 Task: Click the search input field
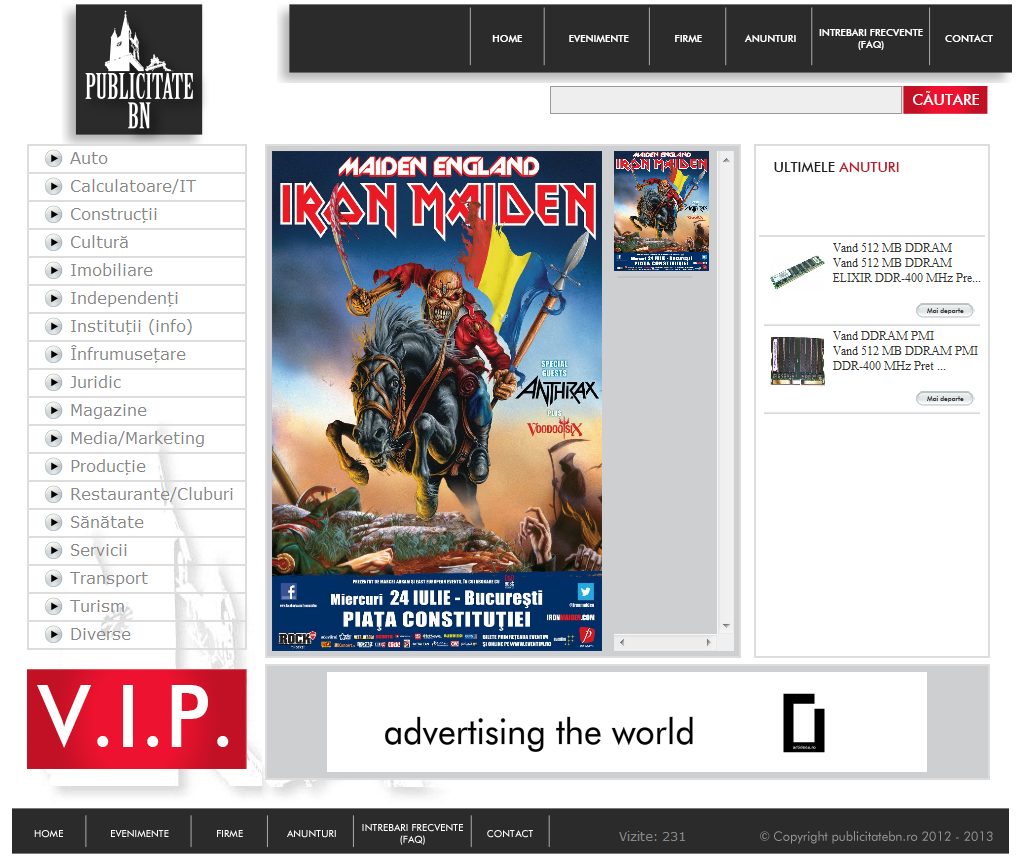coord(725,99)
